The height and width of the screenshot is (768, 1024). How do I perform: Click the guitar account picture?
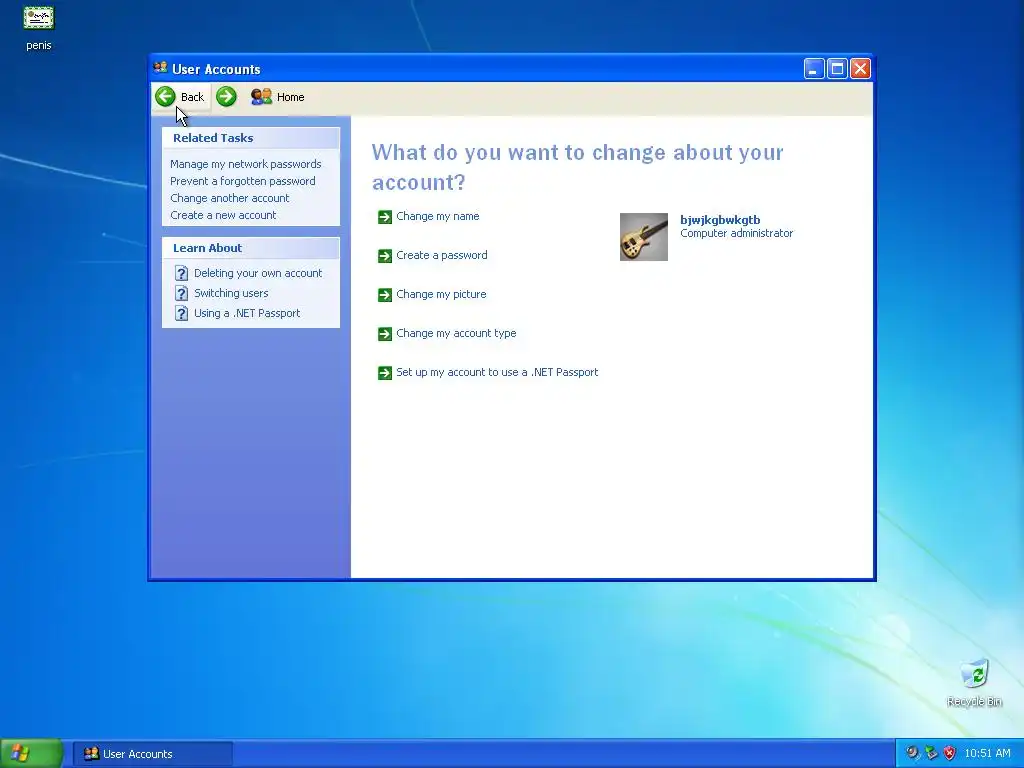click(644, 236)
